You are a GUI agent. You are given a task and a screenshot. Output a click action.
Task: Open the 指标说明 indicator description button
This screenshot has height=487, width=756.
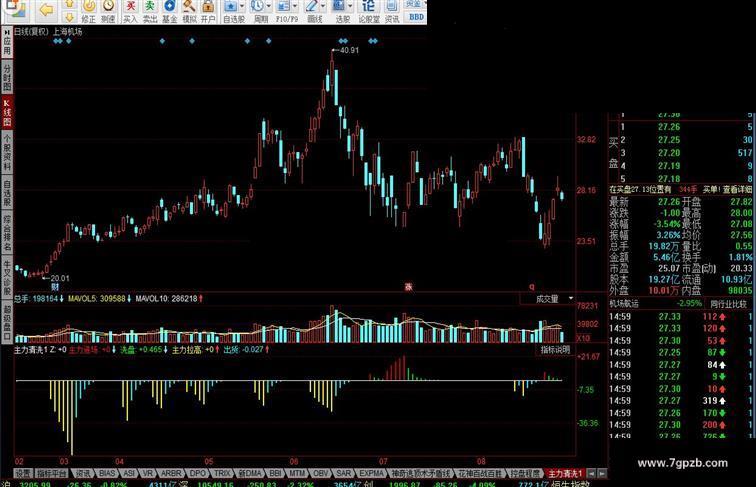[555, 350]
